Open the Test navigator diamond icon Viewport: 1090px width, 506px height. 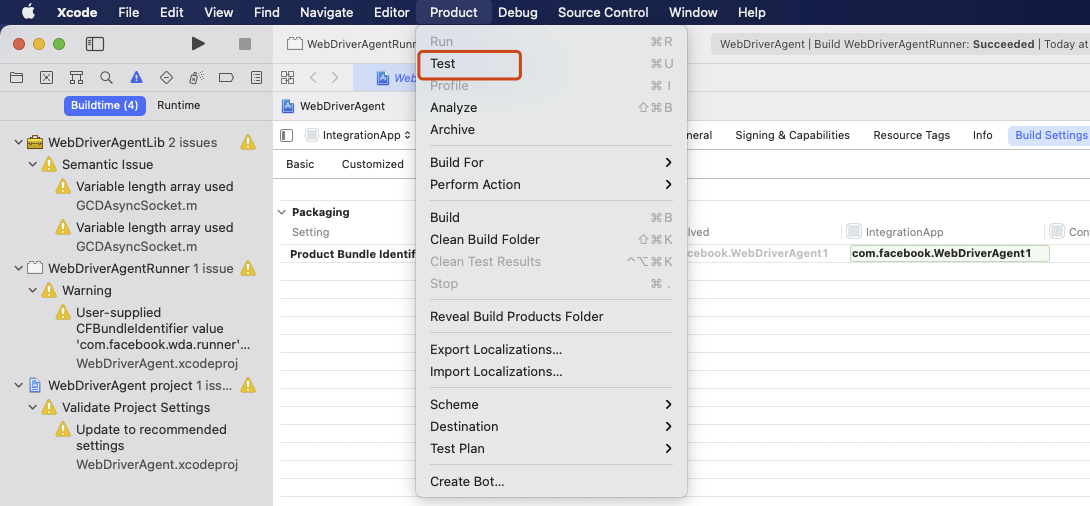click(x=166, y=77)
